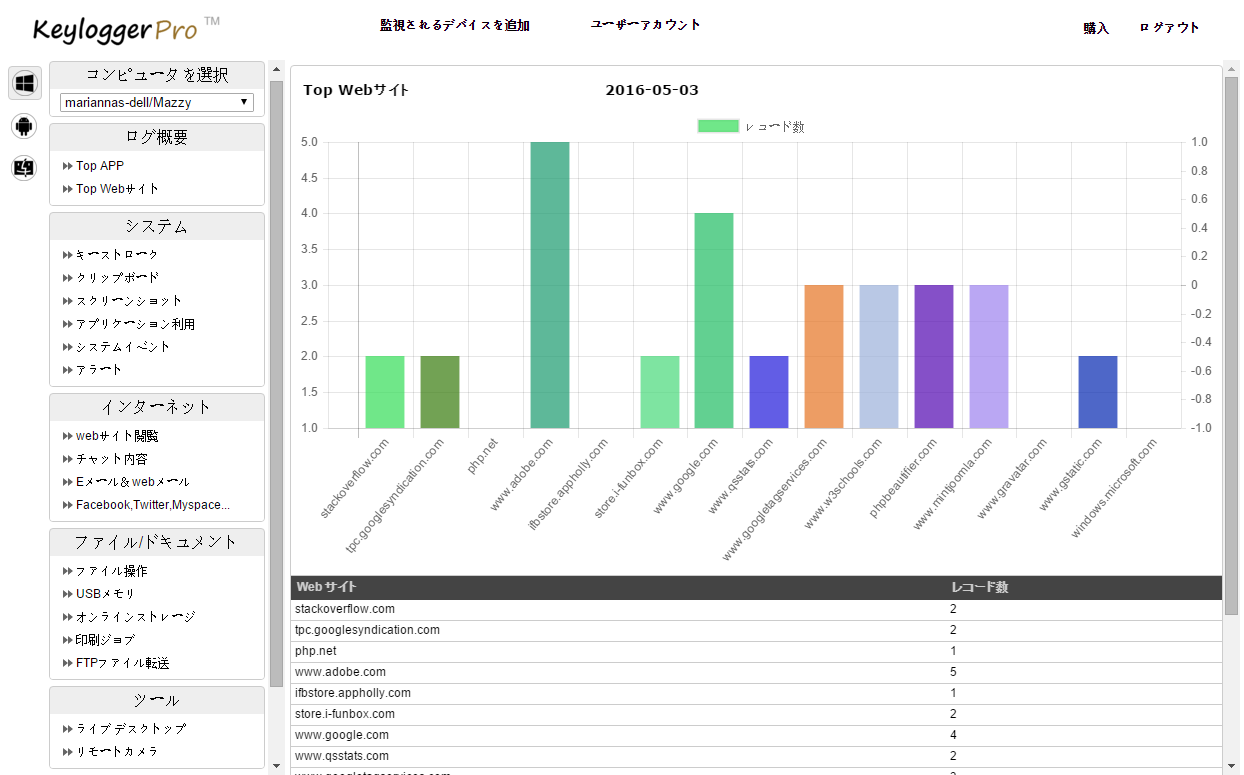Open USBメモリ logs

point(105,594)
